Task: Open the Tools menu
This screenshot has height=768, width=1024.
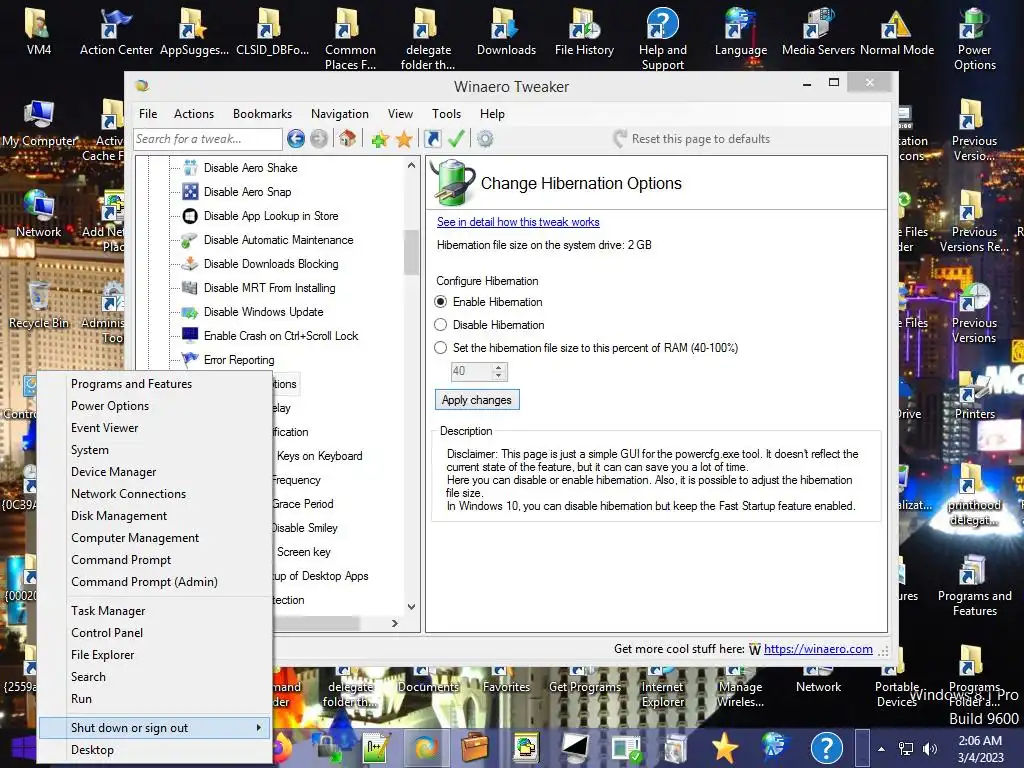Action: [447, 114]
